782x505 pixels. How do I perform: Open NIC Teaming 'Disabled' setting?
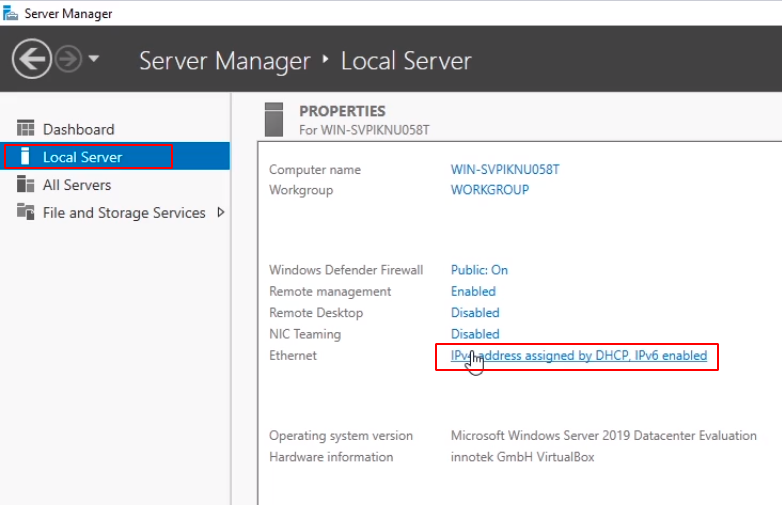click(x=475, y=334)
